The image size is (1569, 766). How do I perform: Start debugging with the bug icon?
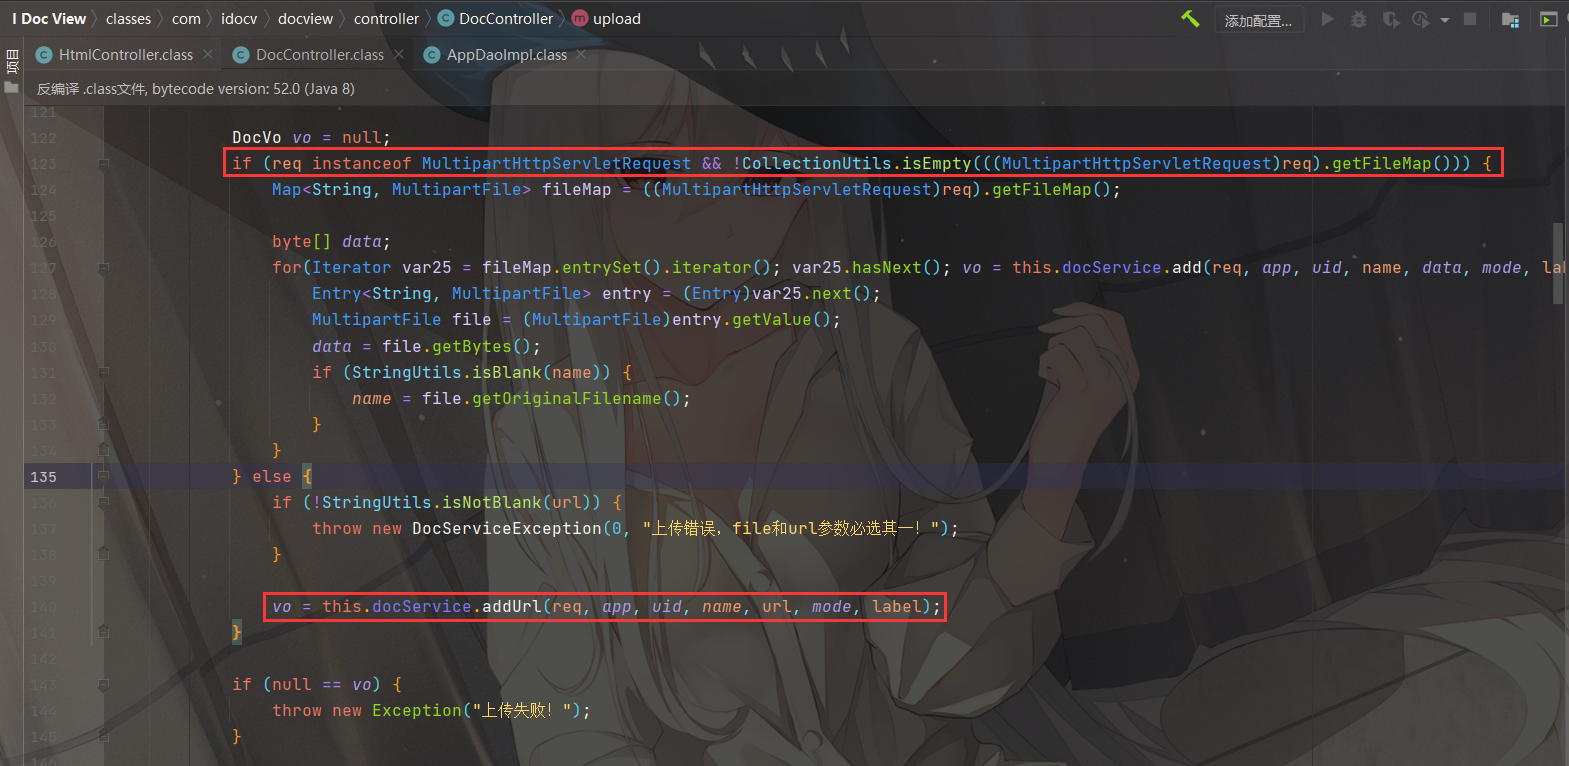tap(1358, 19)
